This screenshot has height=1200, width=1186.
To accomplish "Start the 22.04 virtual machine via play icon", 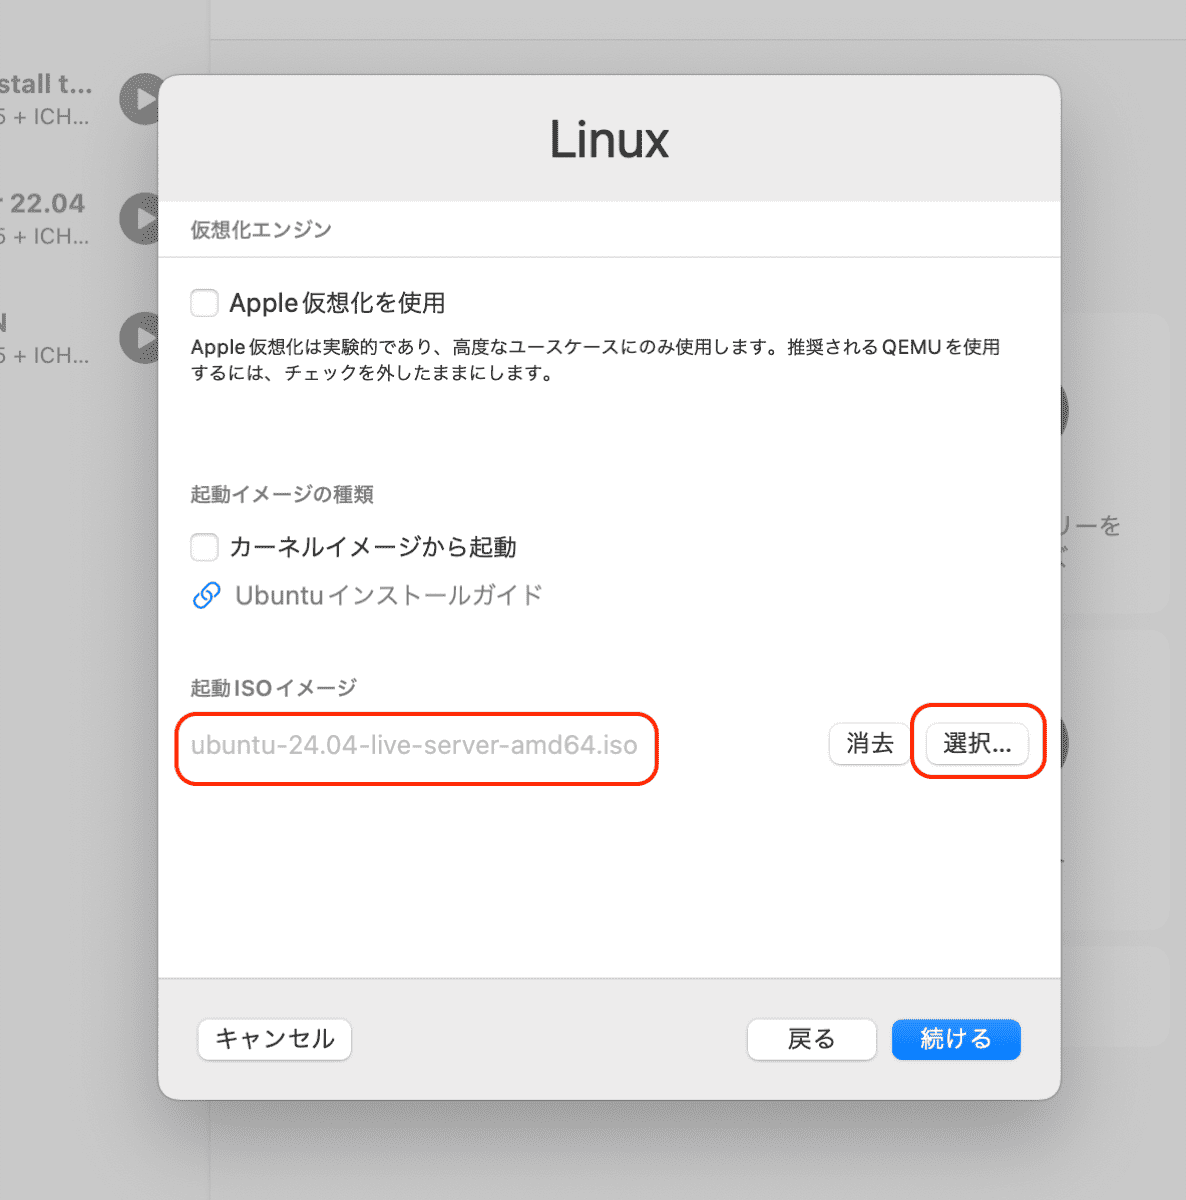I will point(142,218).
